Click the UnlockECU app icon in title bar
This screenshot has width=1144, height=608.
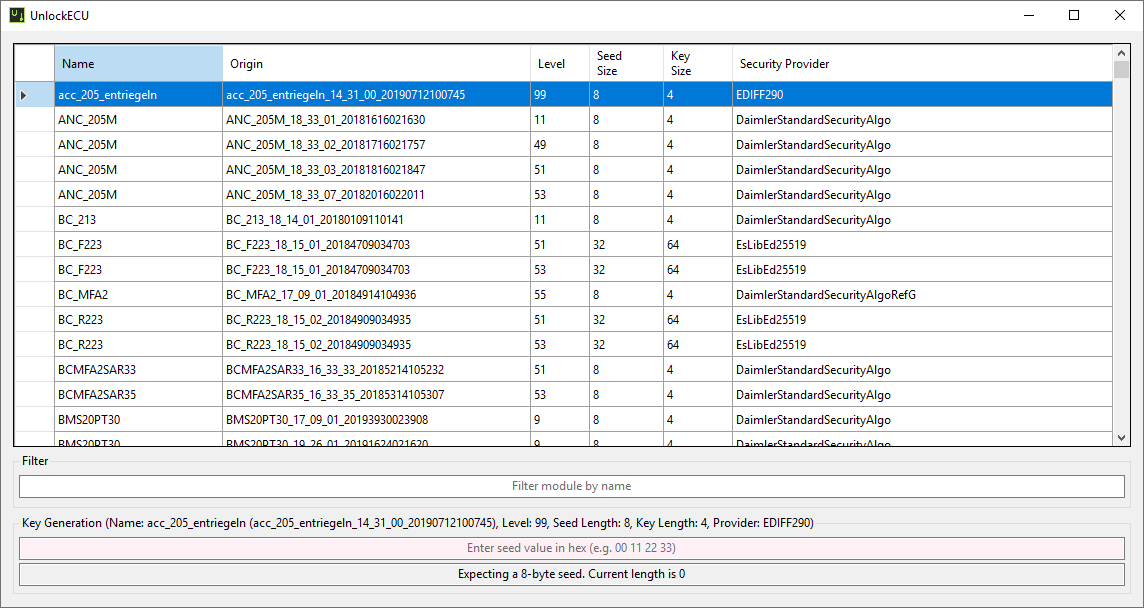click(x=16, y=15)
